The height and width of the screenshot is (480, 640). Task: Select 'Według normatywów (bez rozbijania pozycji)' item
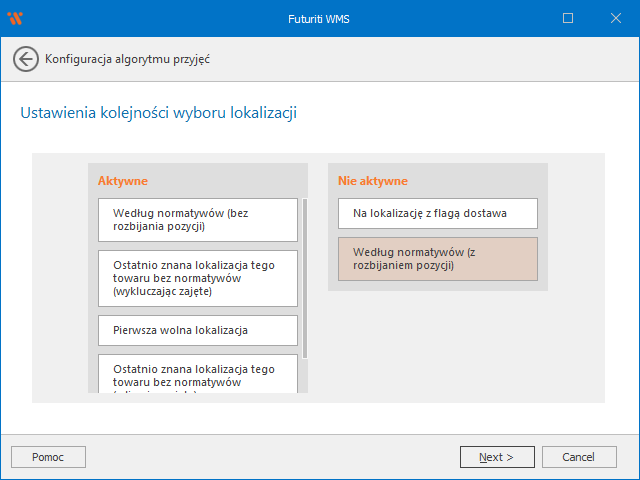pos(198,220)
